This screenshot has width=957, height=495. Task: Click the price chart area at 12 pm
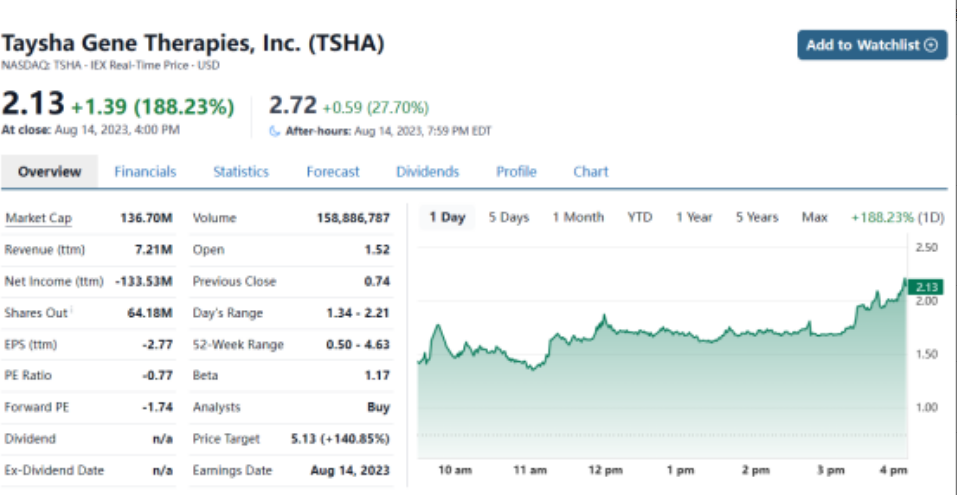(603, 380)
